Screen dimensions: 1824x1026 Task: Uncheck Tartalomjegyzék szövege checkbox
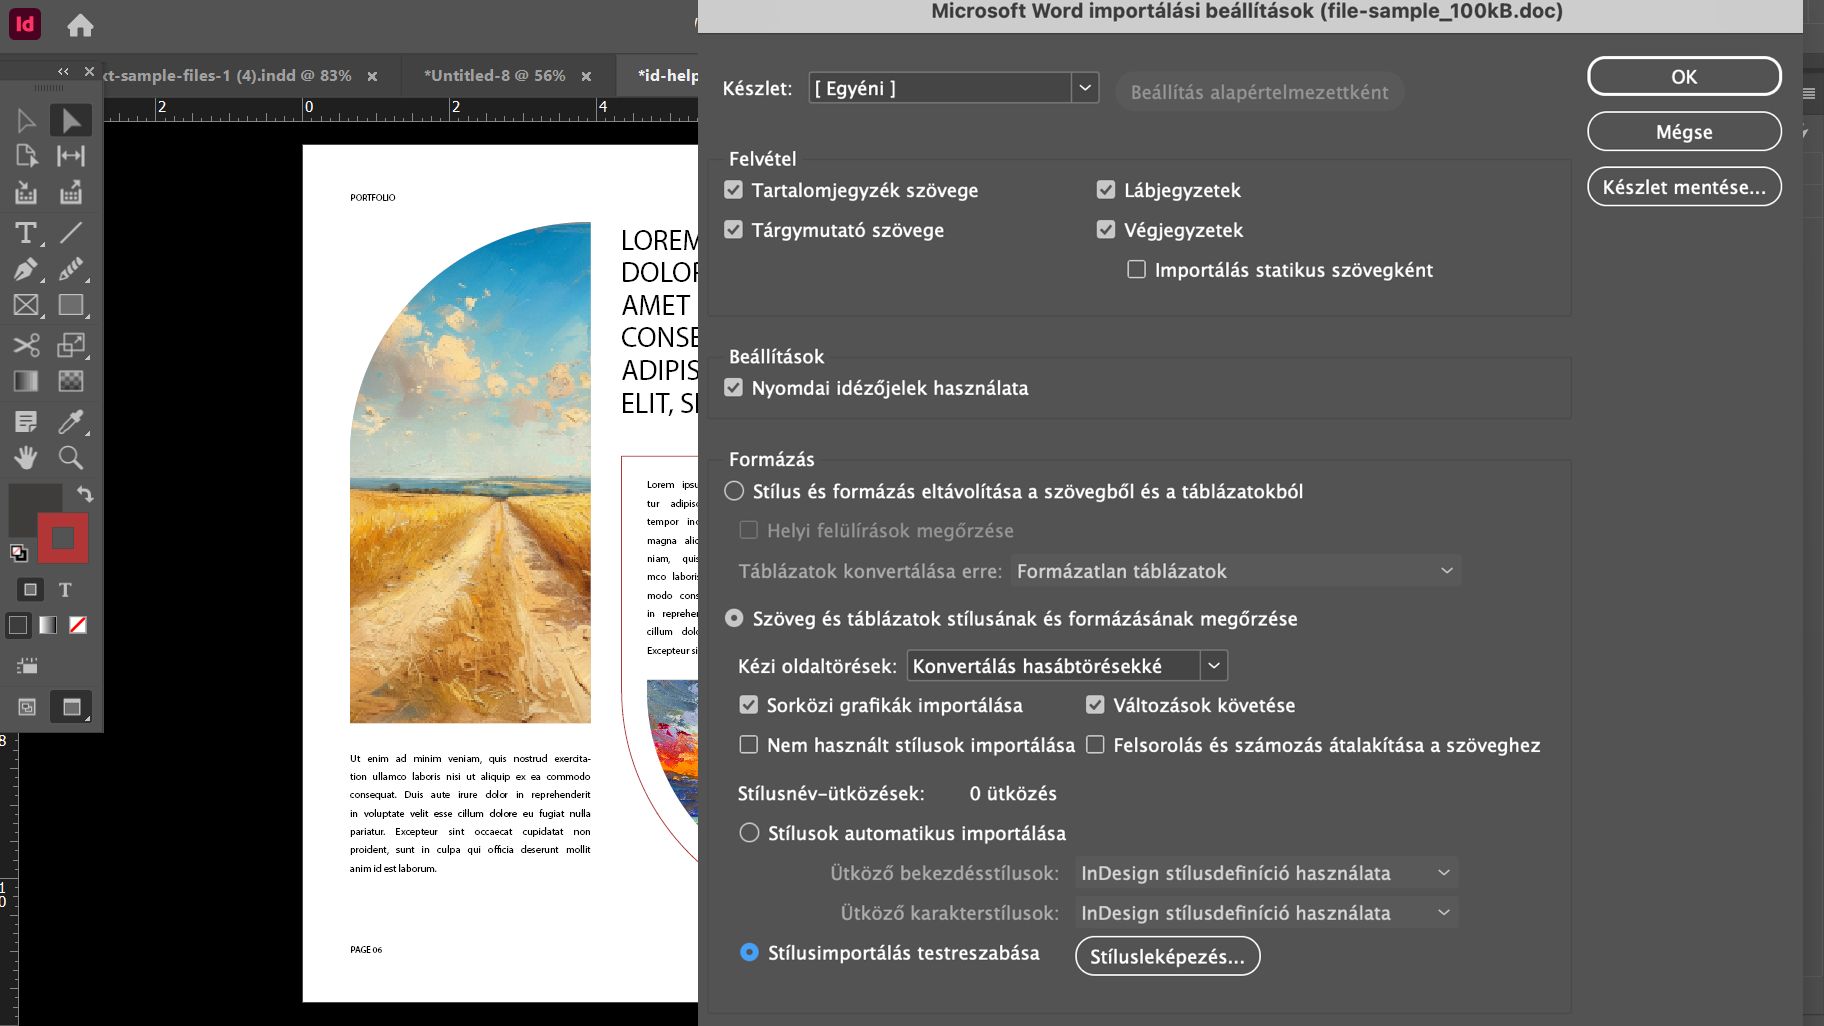[x=734, y=190]
